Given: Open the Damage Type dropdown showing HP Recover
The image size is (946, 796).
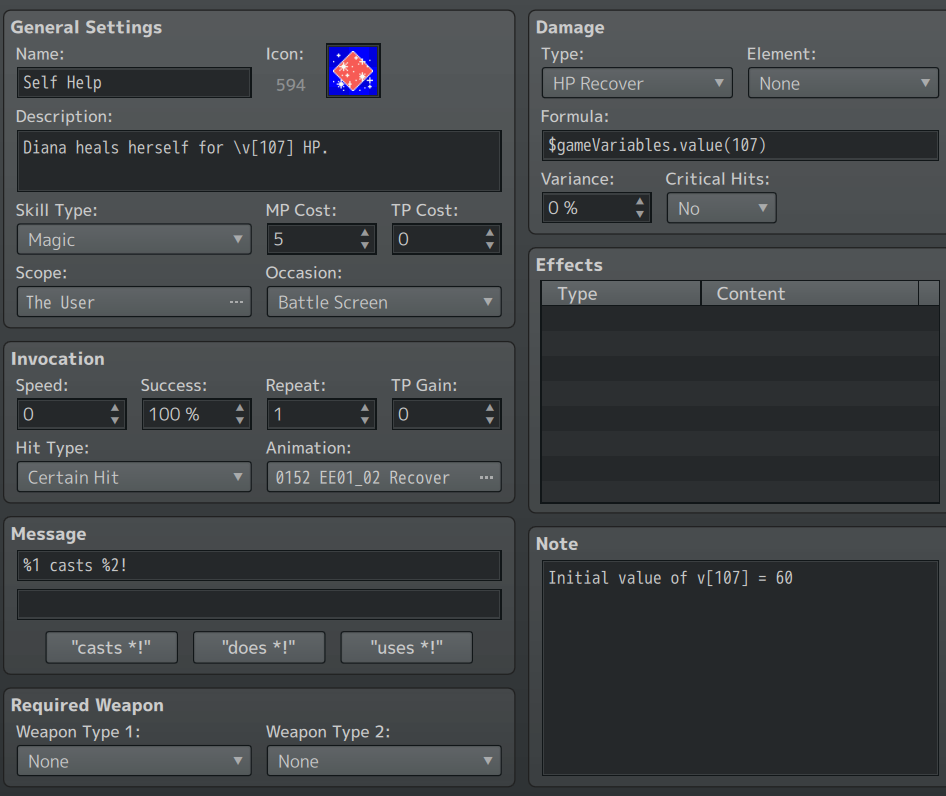Looking at the screenshot, I should click(x=637, y=83).
